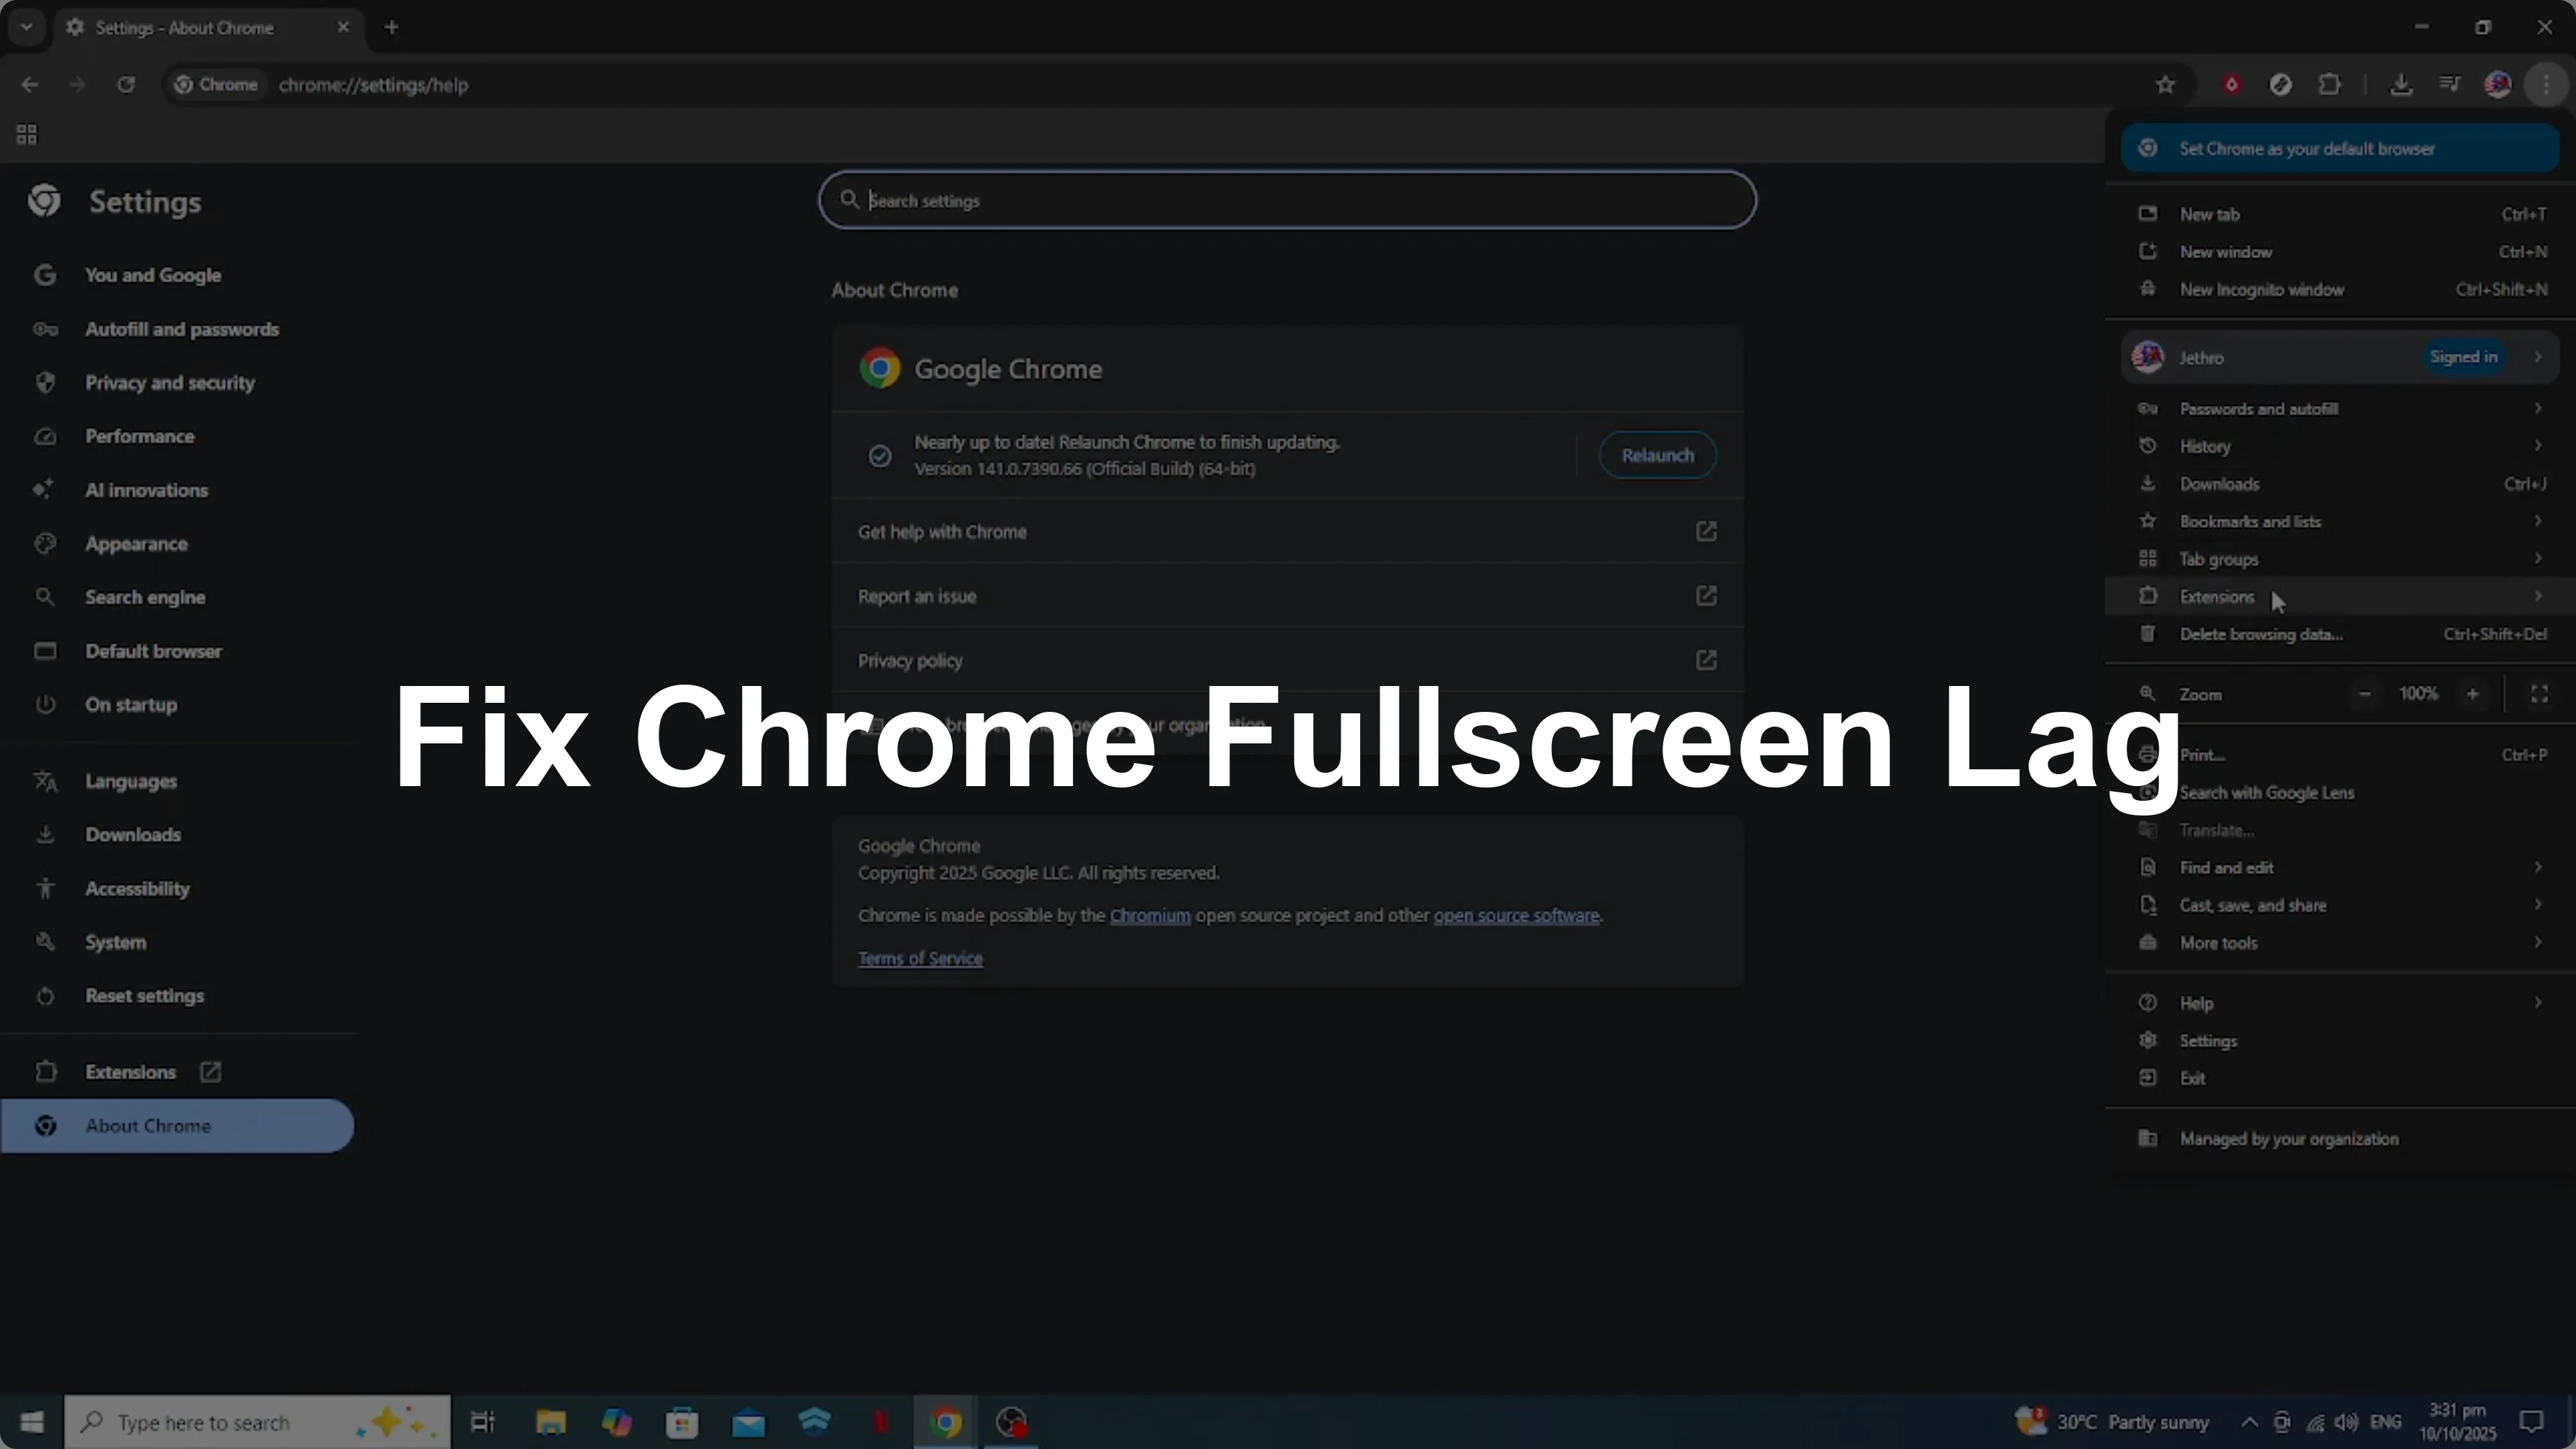Click the Chrome icon in Windows taskbar
This screenshot has height=1449, width=2576.
[946, 1421]
